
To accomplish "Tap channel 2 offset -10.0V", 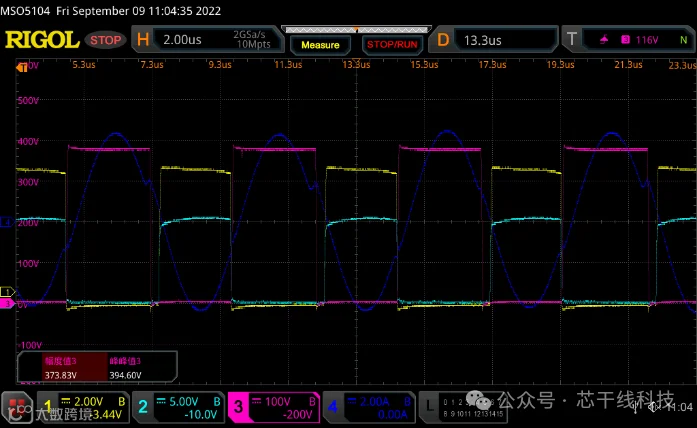I will coord(200,415).
